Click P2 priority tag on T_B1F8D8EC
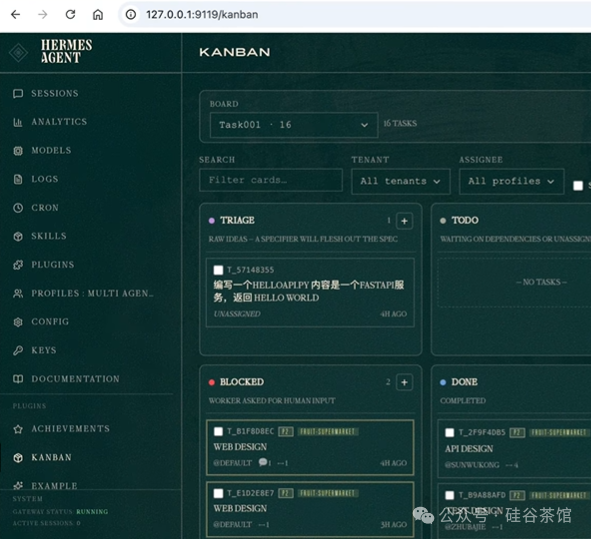 pyautogui.click(x=286, y=432)
